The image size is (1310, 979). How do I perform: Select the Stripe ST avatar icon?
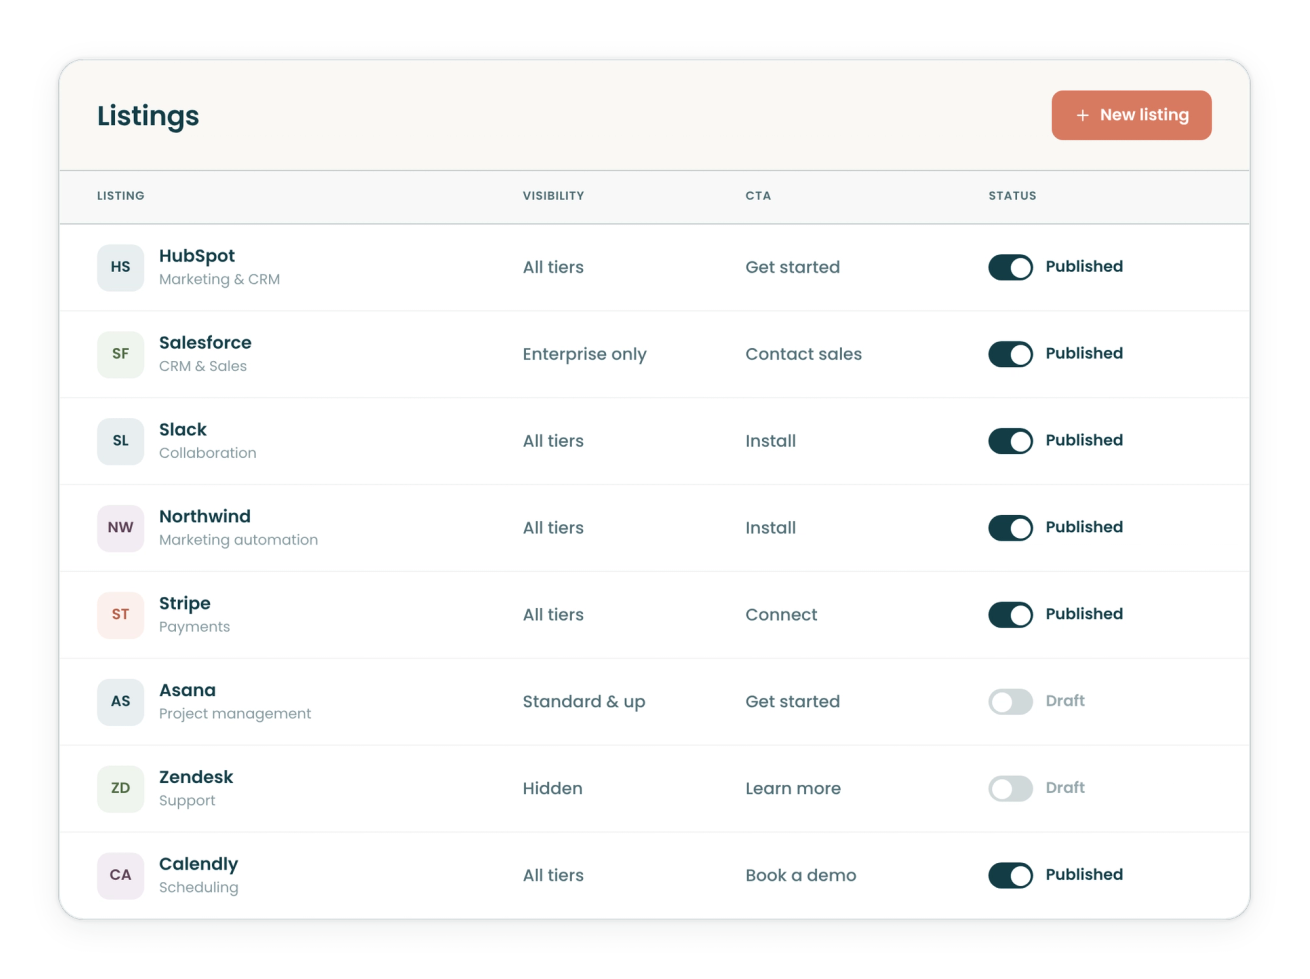[120, 615]
